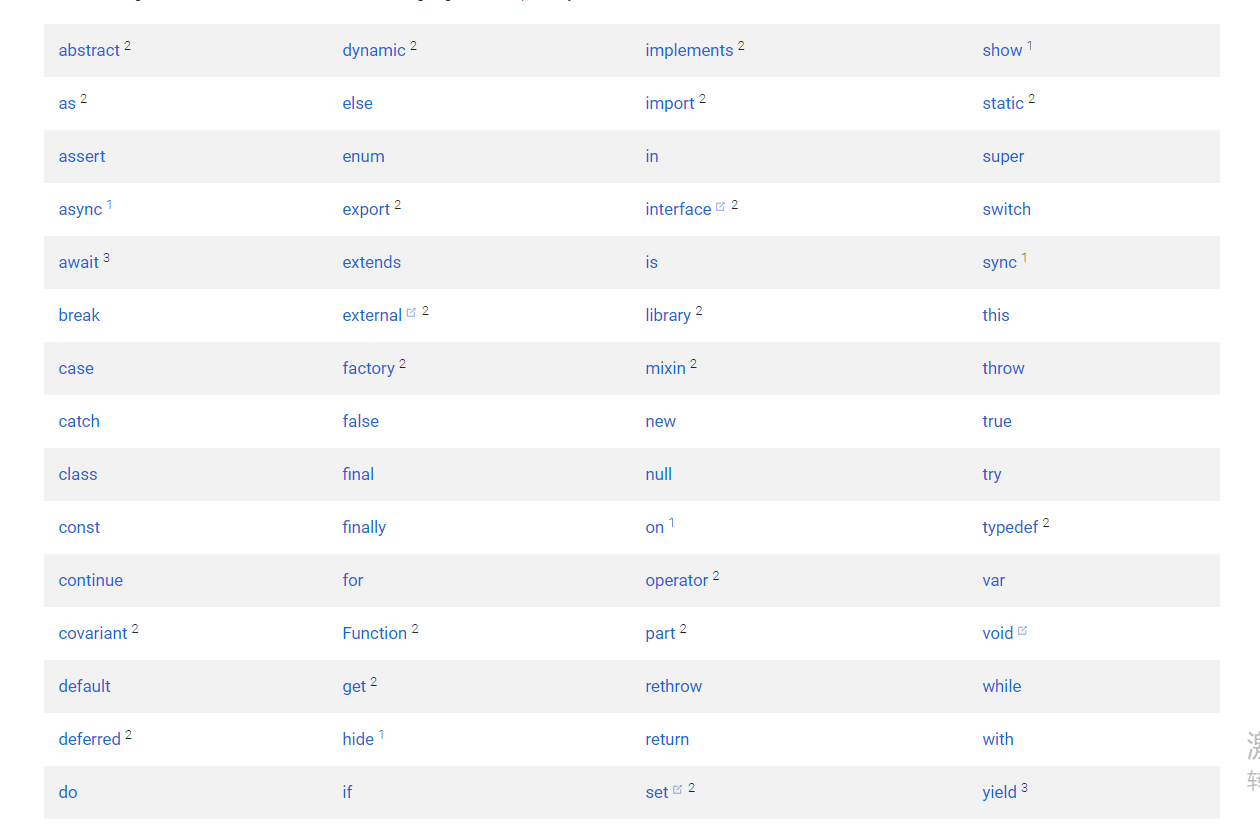
Task: Click footnote 1 superscript beside show
Action: pos(1030,45)
